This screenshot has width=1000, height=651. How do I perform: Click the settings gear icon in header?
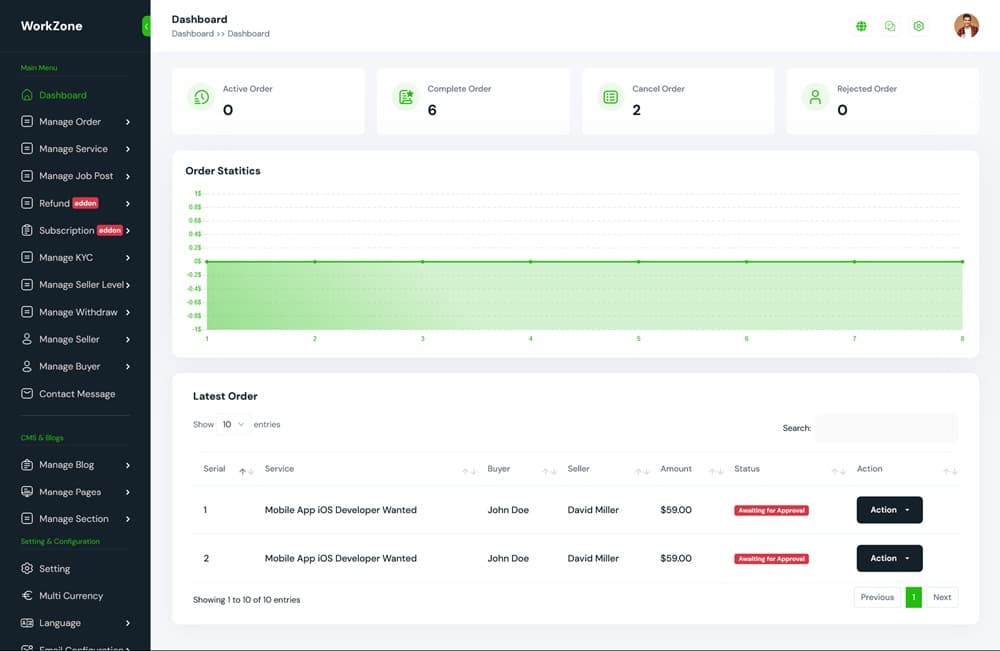tap(919, 26)
